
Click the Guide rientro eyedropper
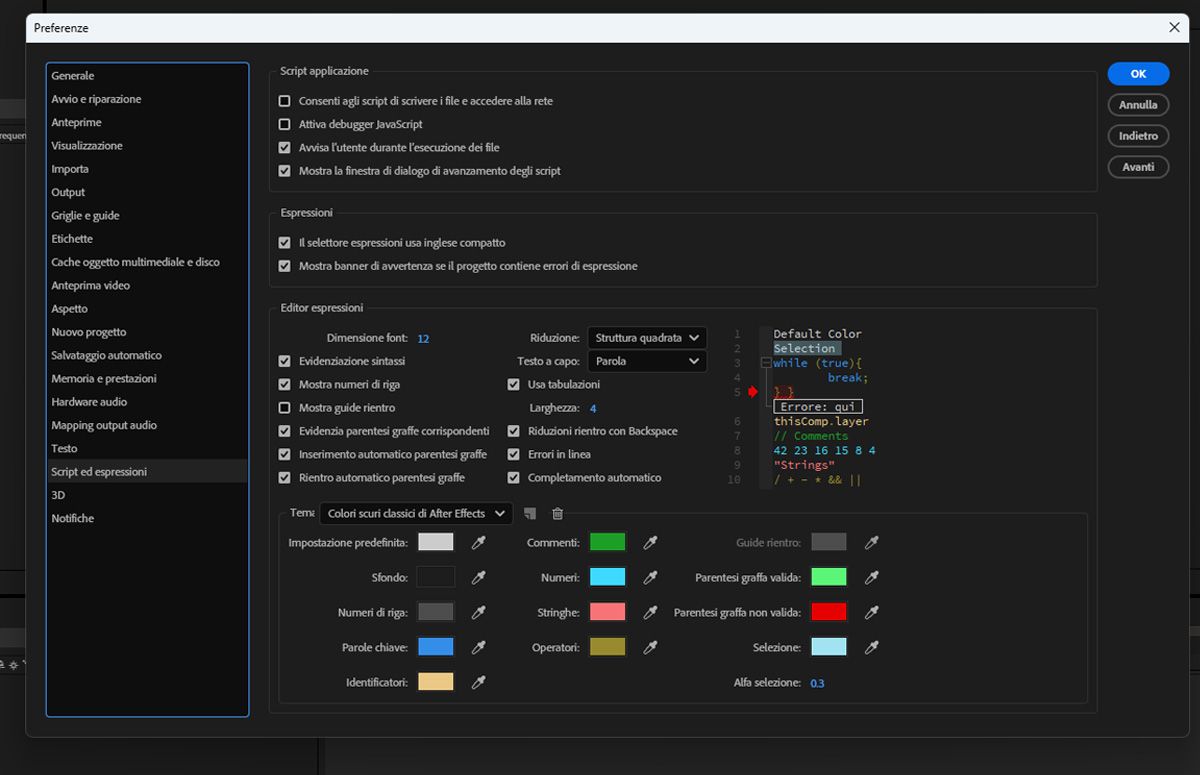pos(872,542)
